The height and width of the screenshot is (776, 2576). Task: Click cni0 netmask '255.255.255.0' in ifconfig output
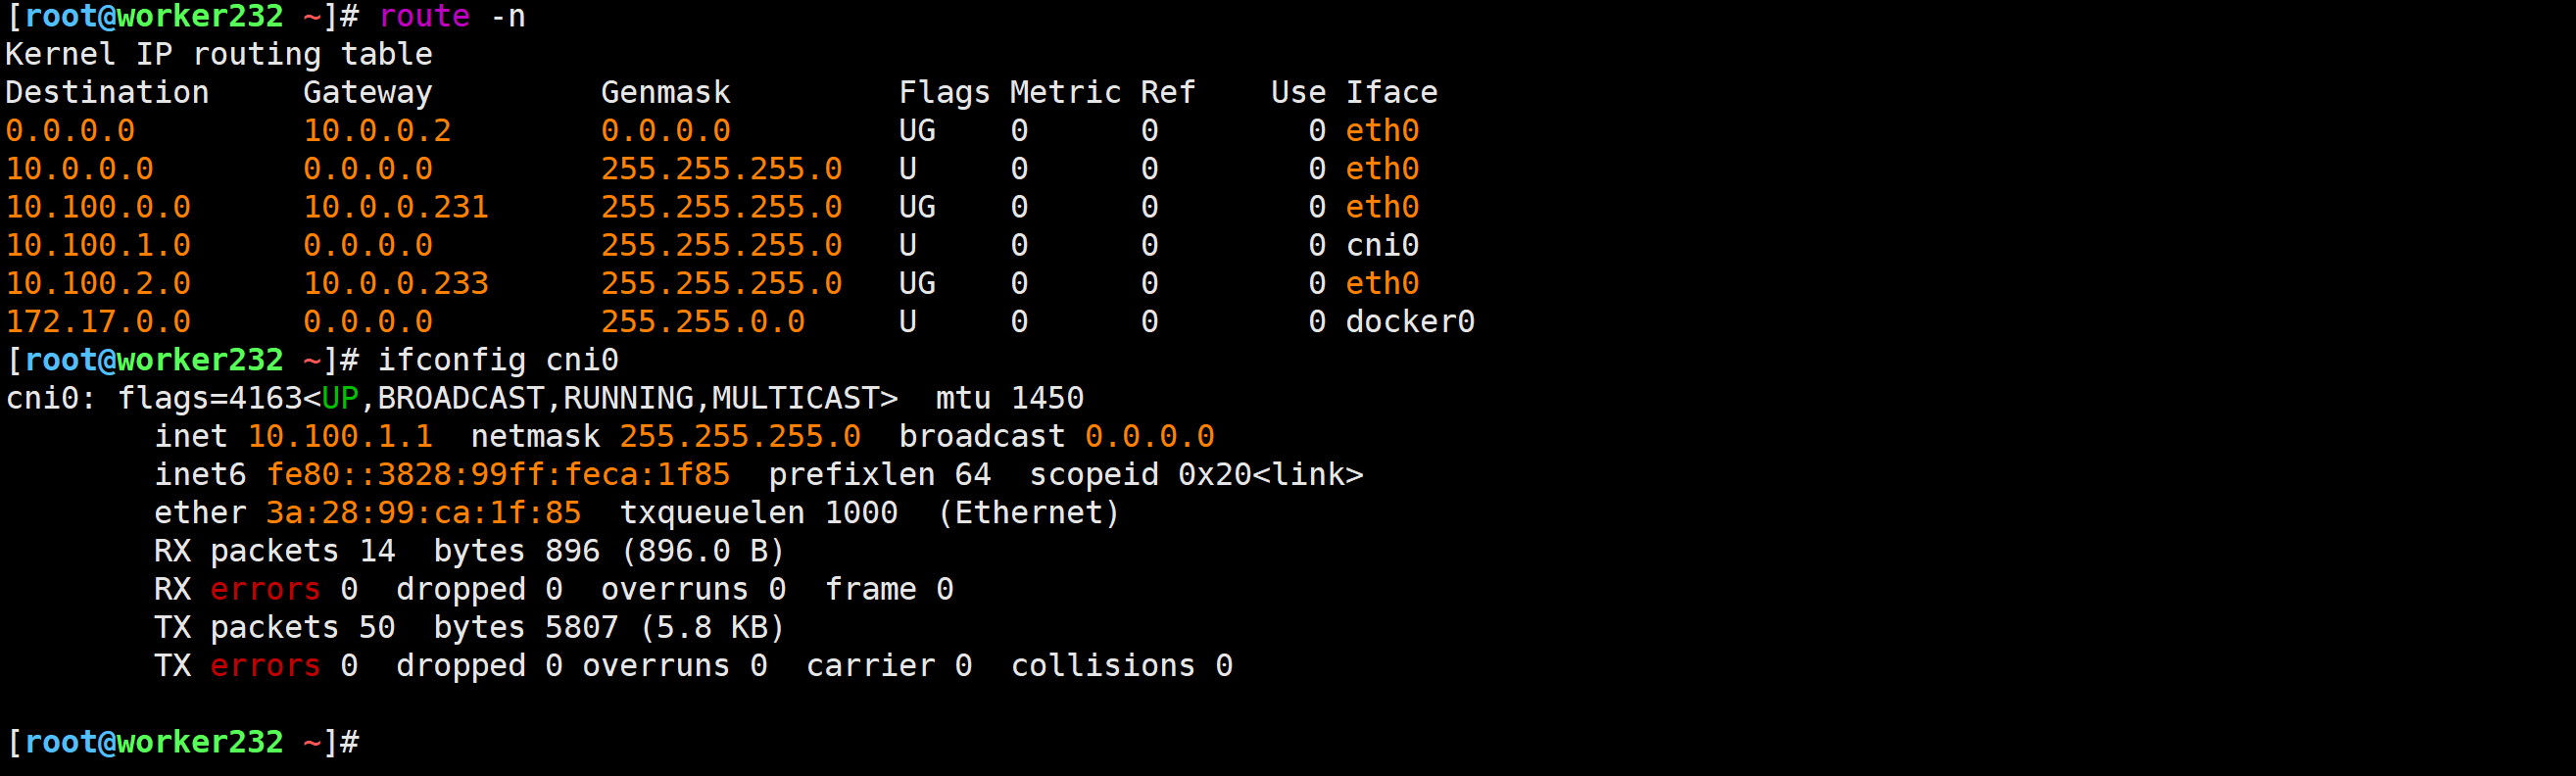tap(740, 436)
